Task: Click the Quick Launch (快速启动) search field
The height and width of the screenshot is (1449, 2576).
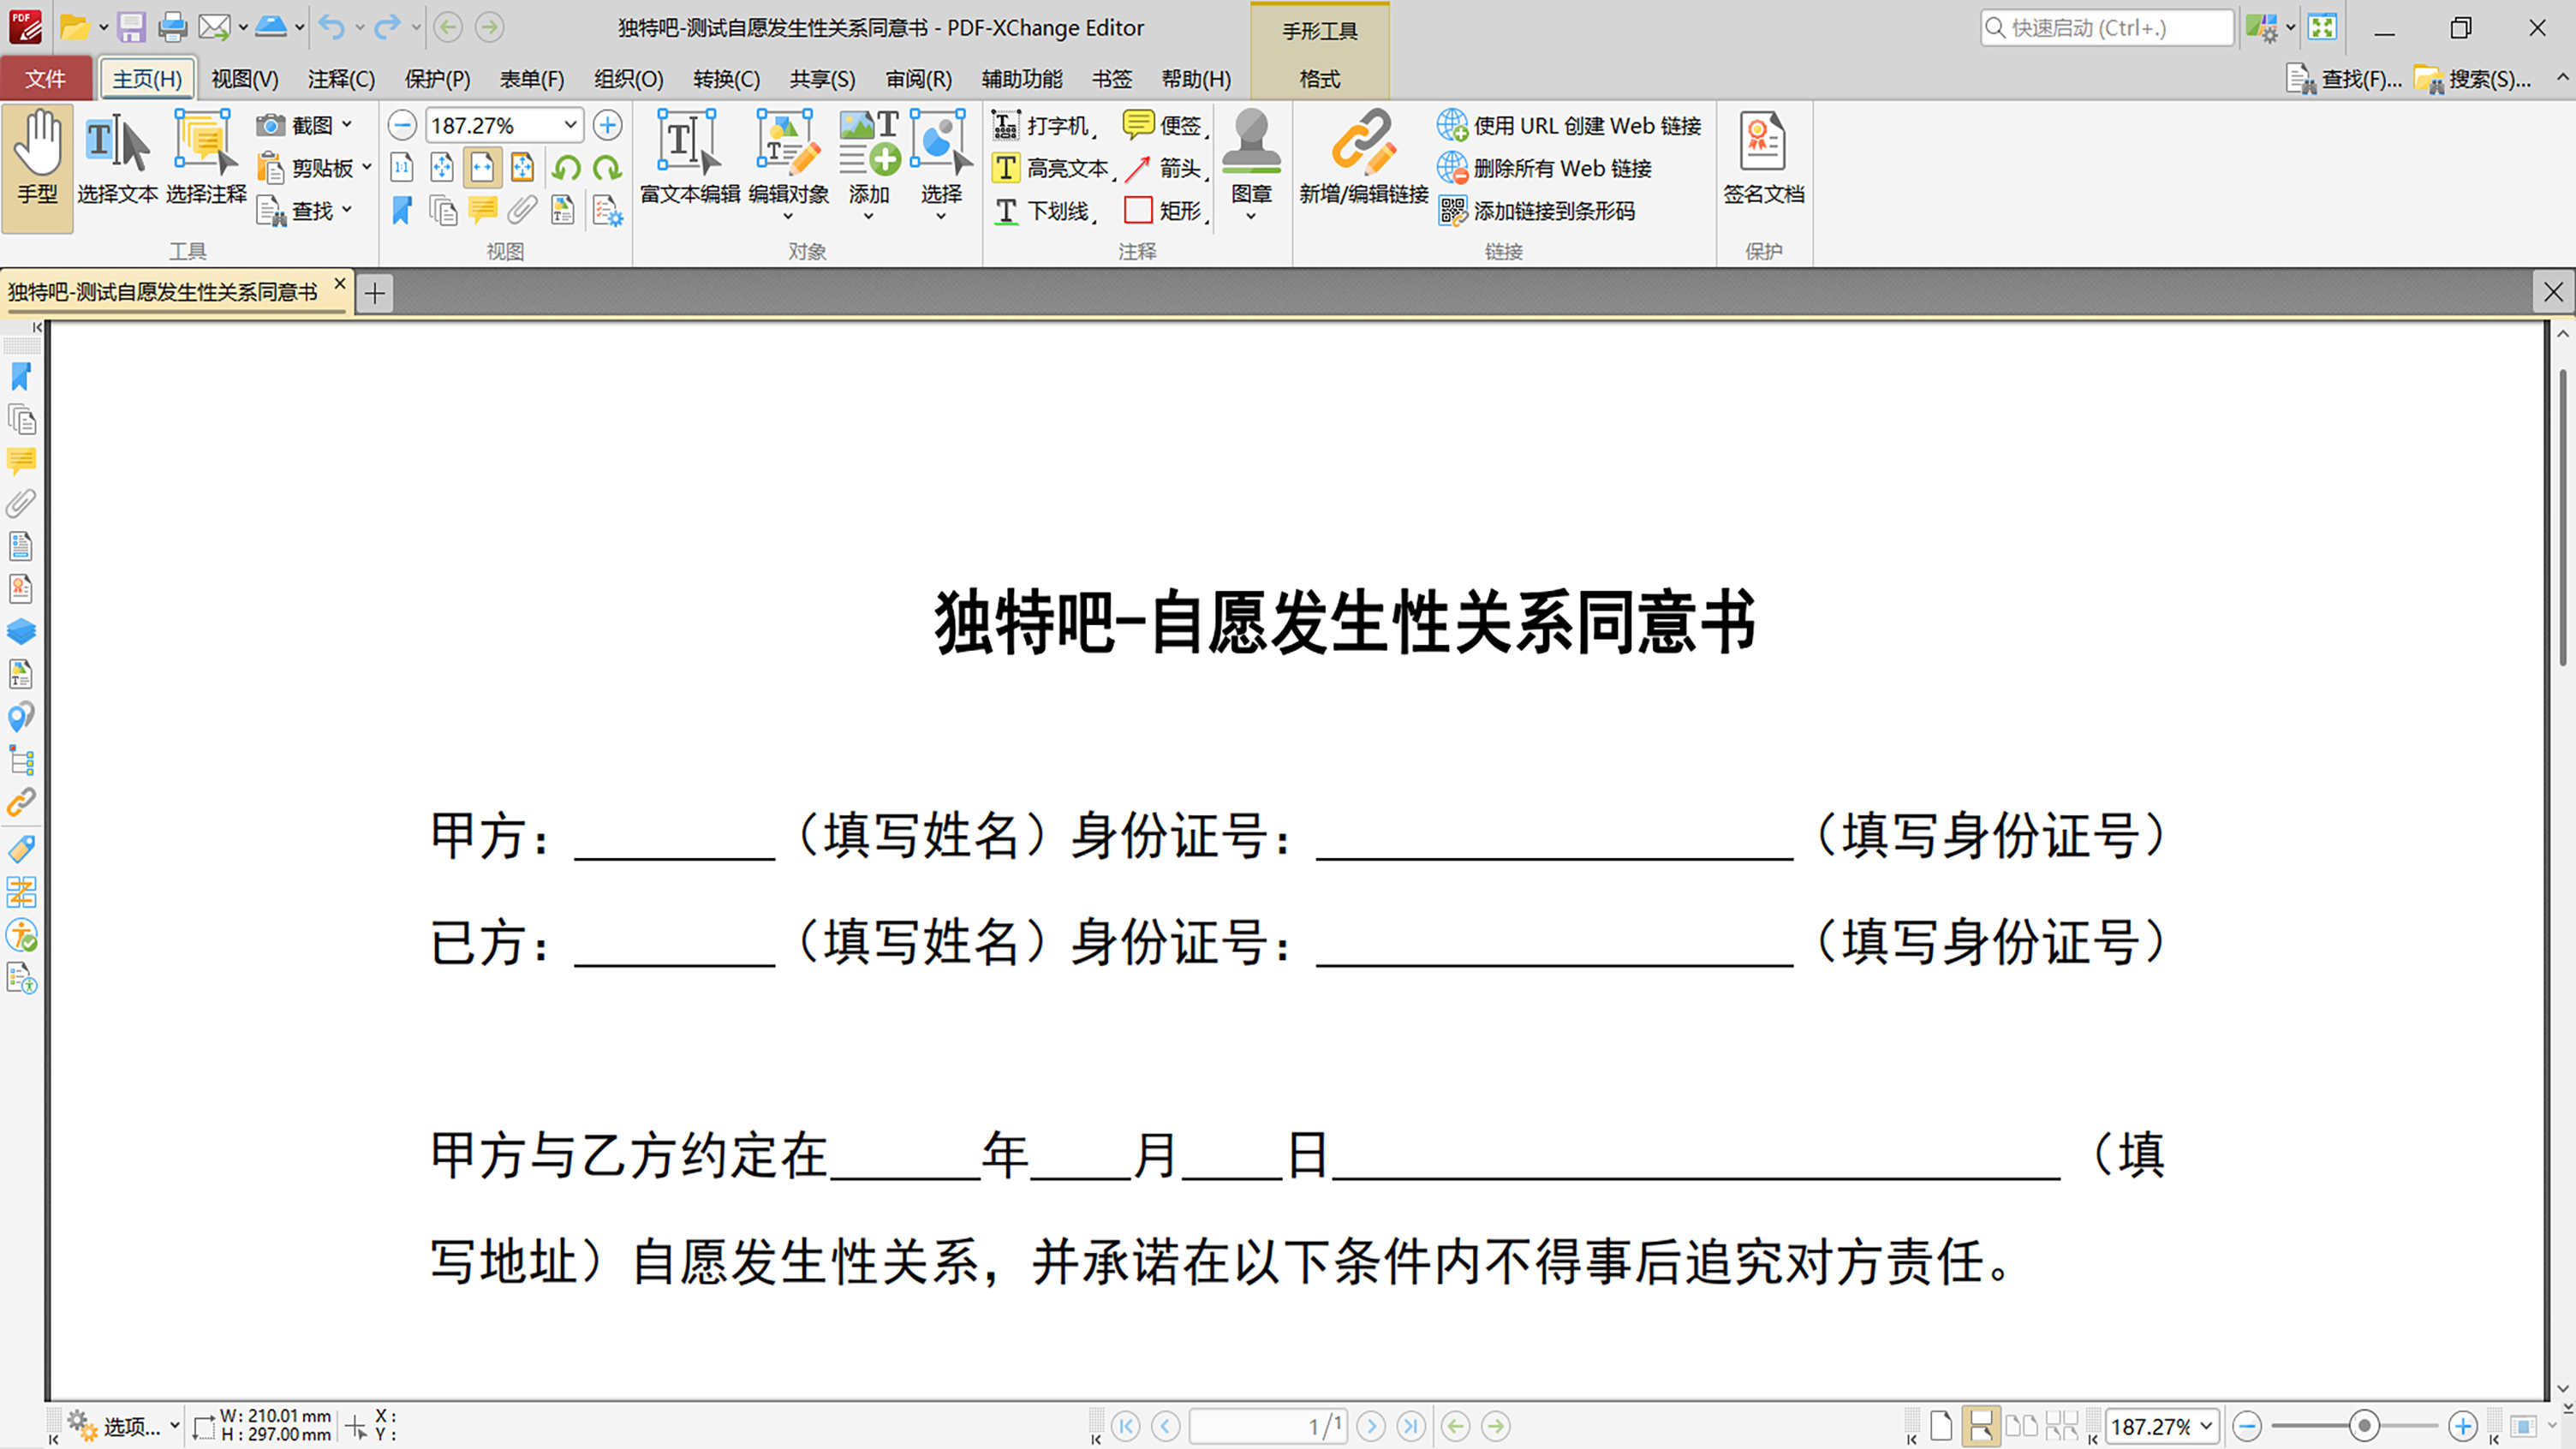Action: (x=2107, y=27)
